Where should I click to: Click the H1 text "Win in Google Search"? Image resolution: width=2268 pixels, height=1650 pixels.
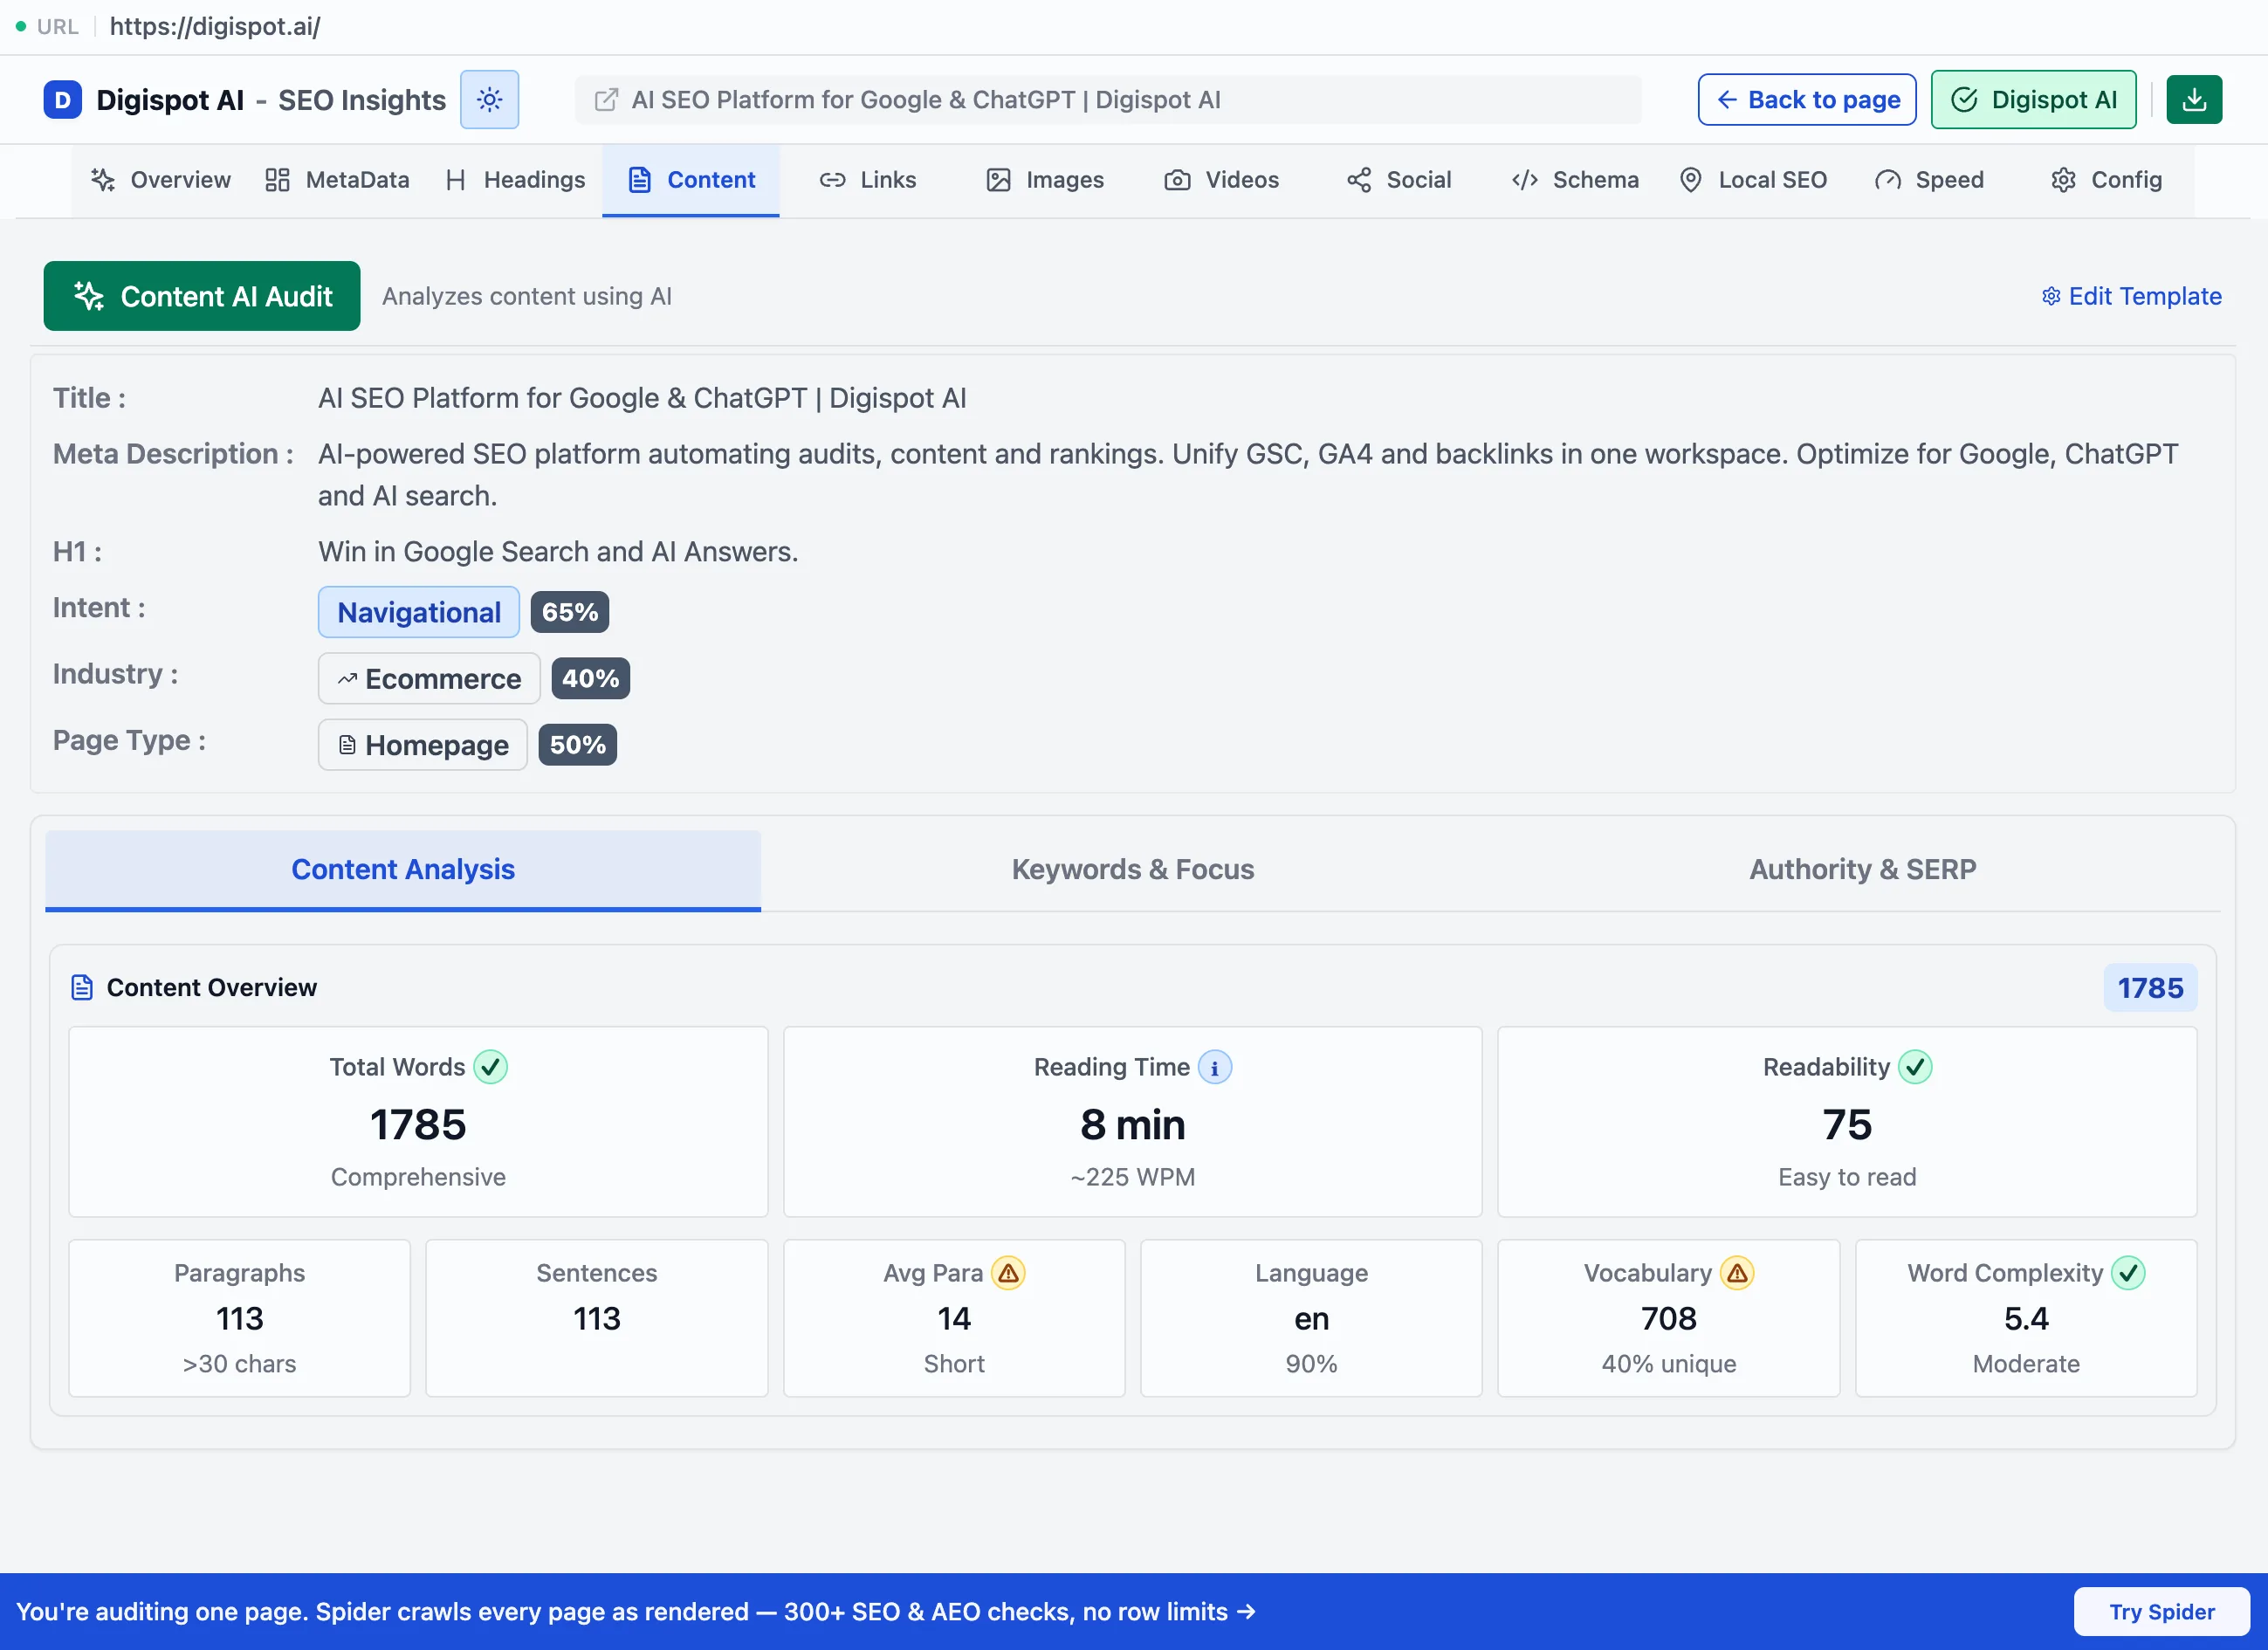click(558, 552)
